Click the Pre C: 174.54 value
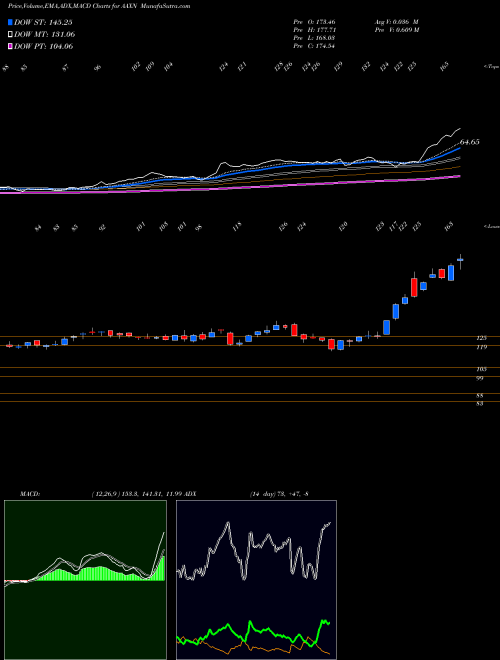The height and width of the screenshot is (660, 500). (x=314, y=46)
